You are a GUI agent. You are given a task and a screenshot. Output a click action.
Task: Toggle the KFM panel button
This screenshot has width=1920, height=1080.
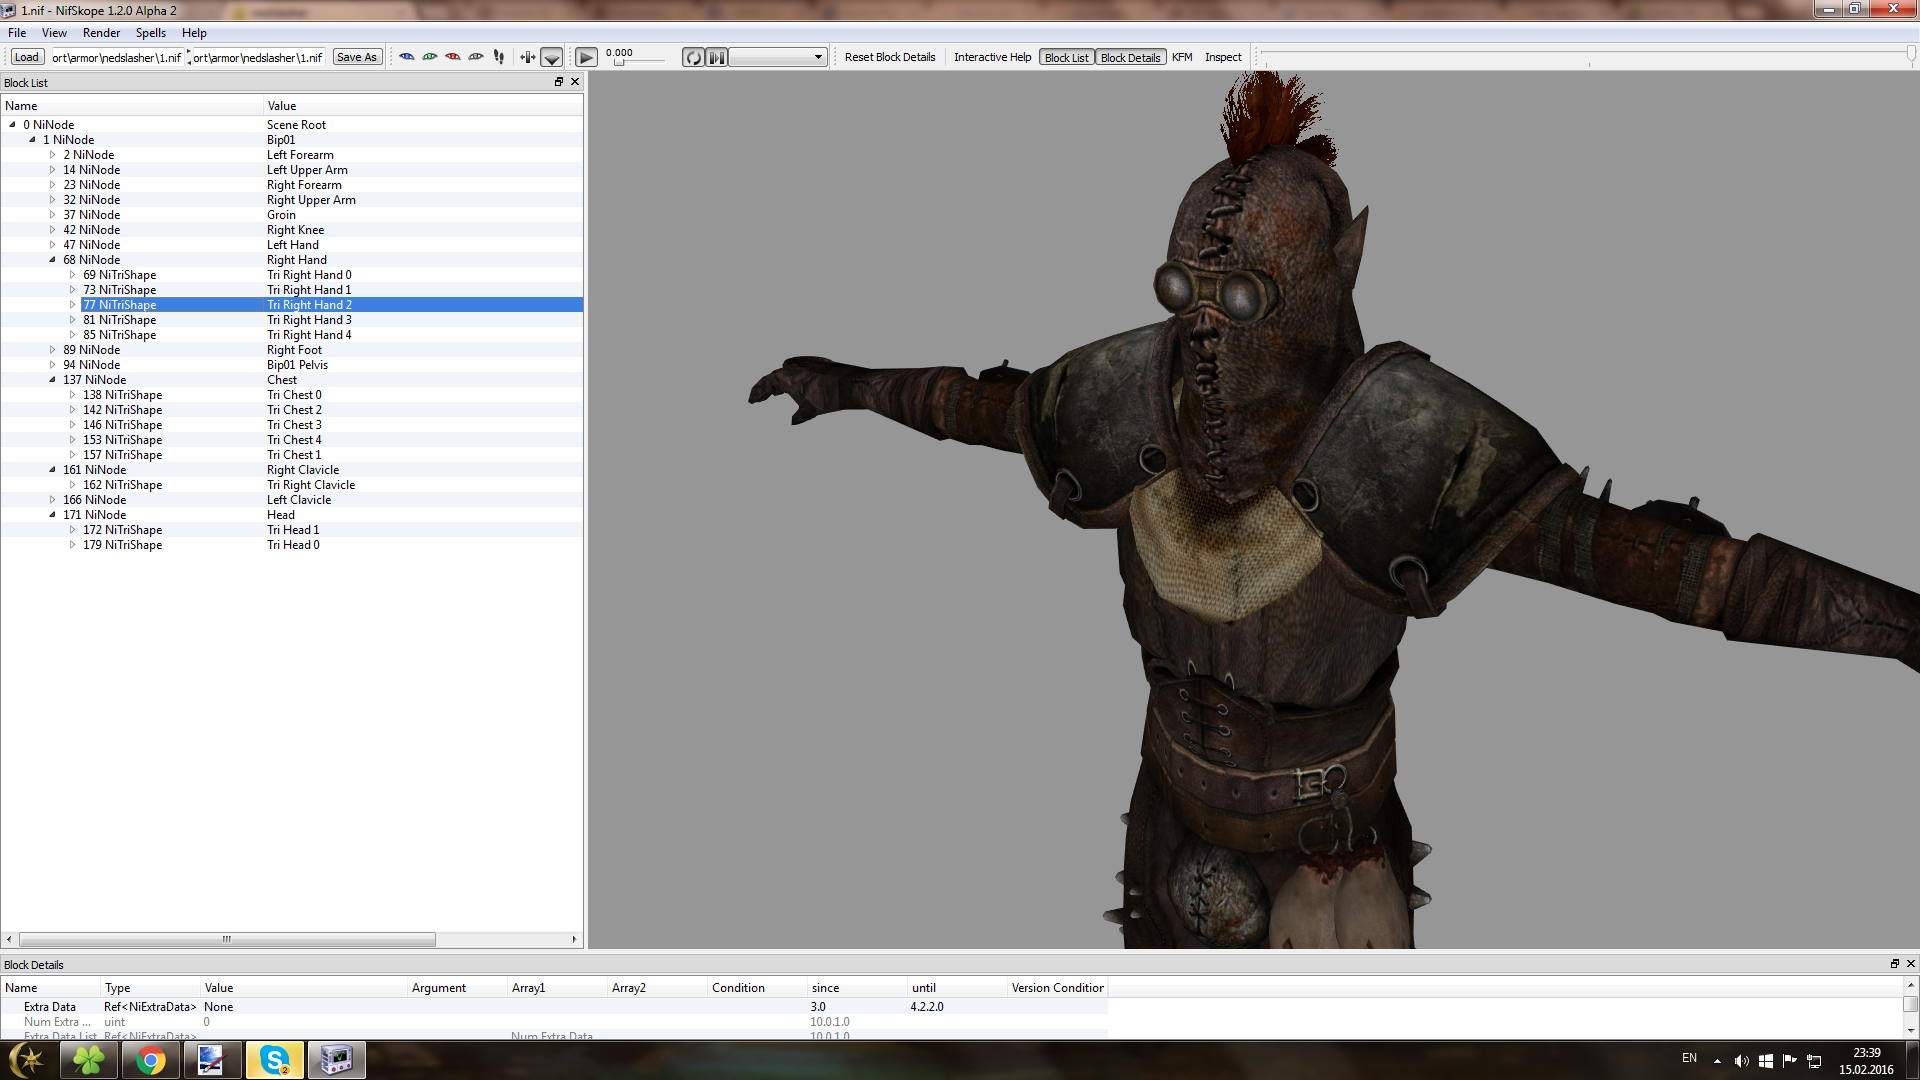click(1182, 57)
